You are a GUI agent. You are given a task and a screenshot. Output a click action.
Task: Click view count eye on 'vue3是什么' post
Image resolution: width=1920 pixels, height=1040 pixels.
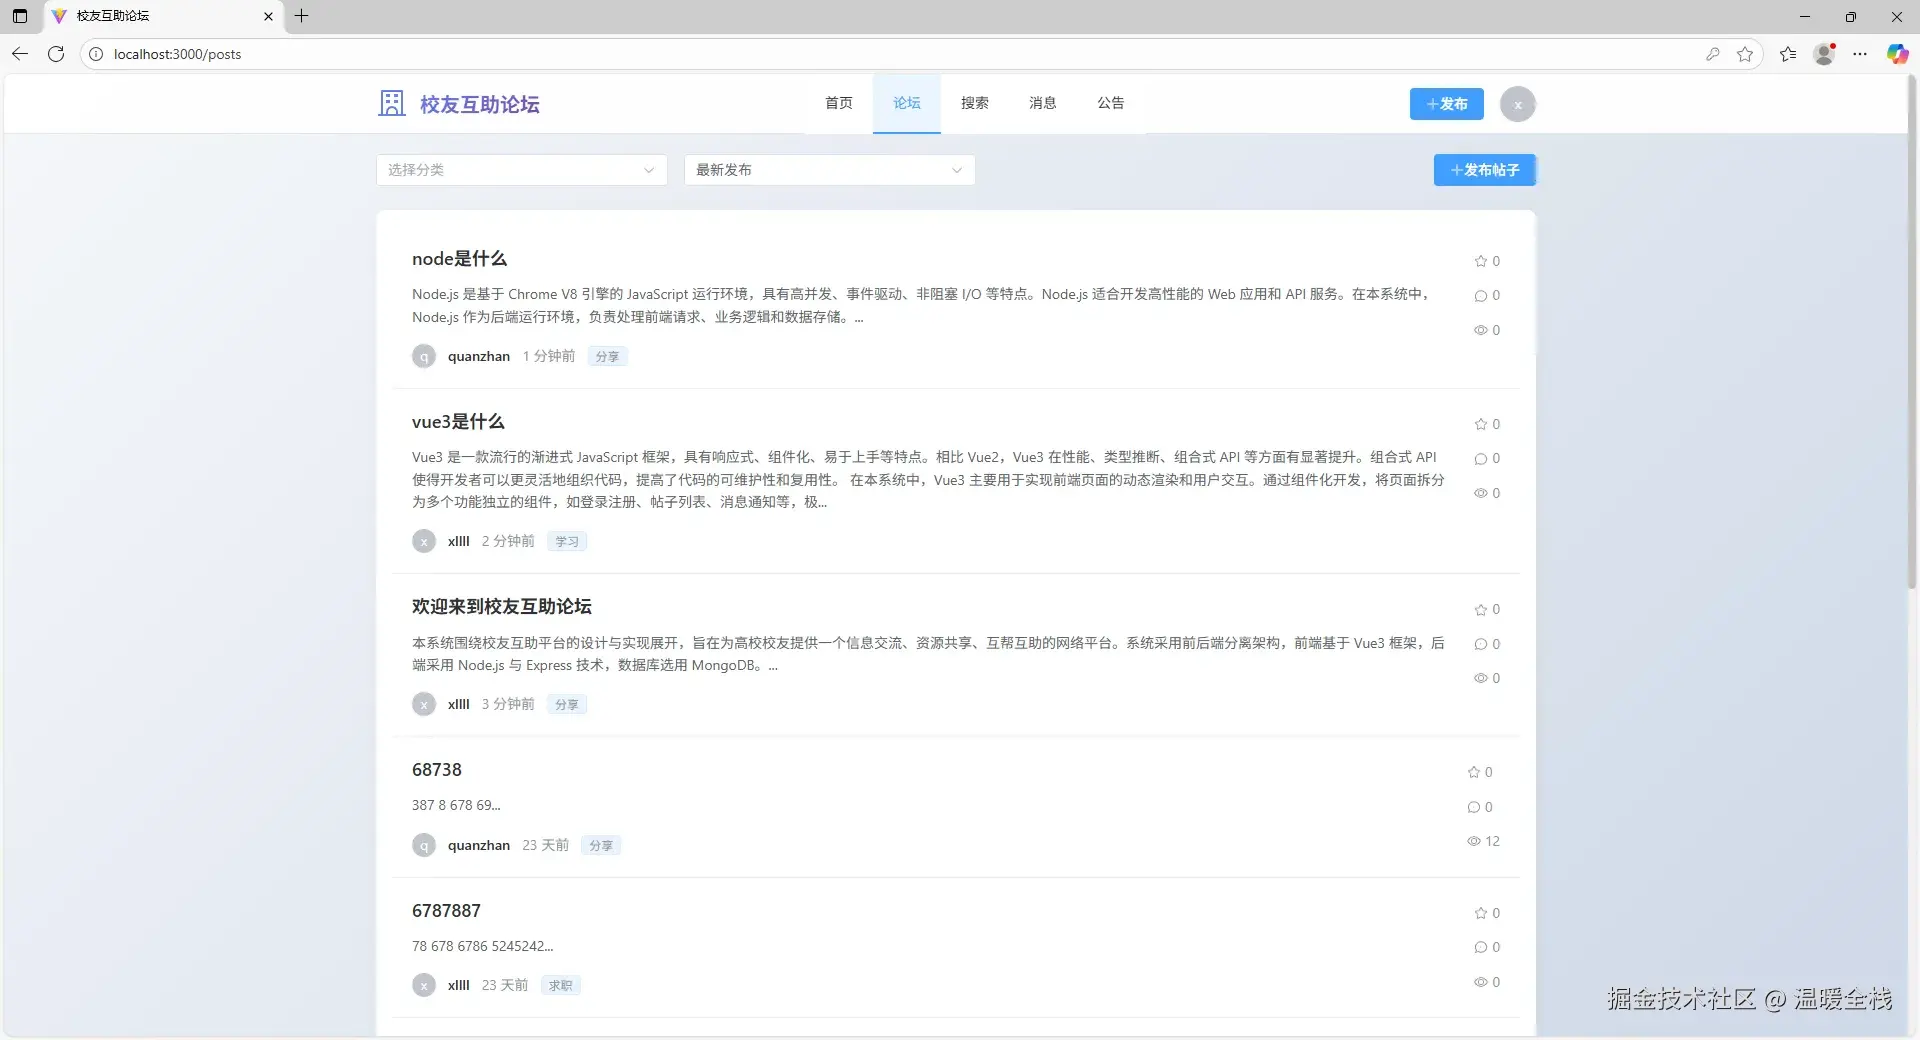(x=1481, y=493)
